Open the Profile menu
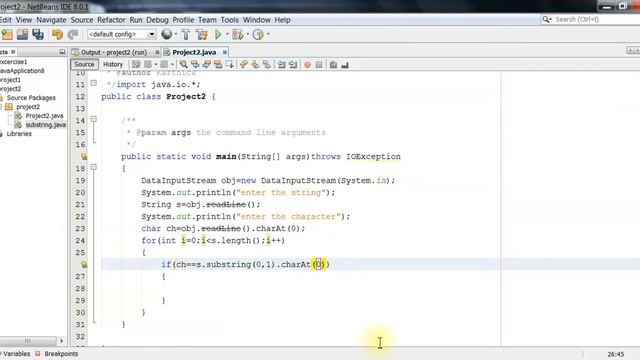 click(183, 20)
